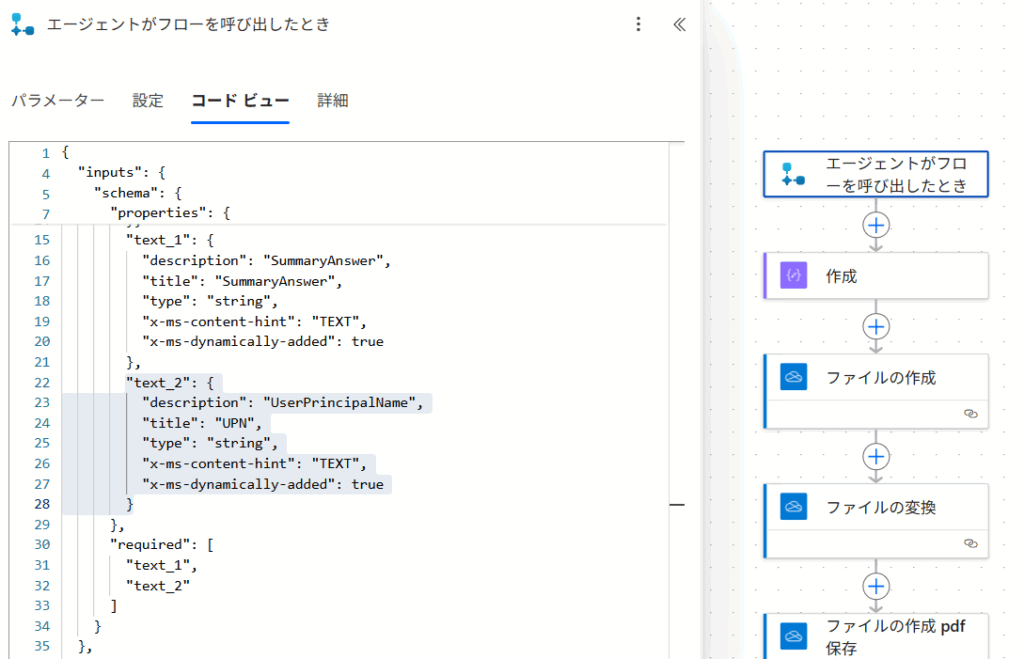Viewport: 1024px width, 659px height.
Task: Click line number 30 in code gutter
Action: coord(41,545)
